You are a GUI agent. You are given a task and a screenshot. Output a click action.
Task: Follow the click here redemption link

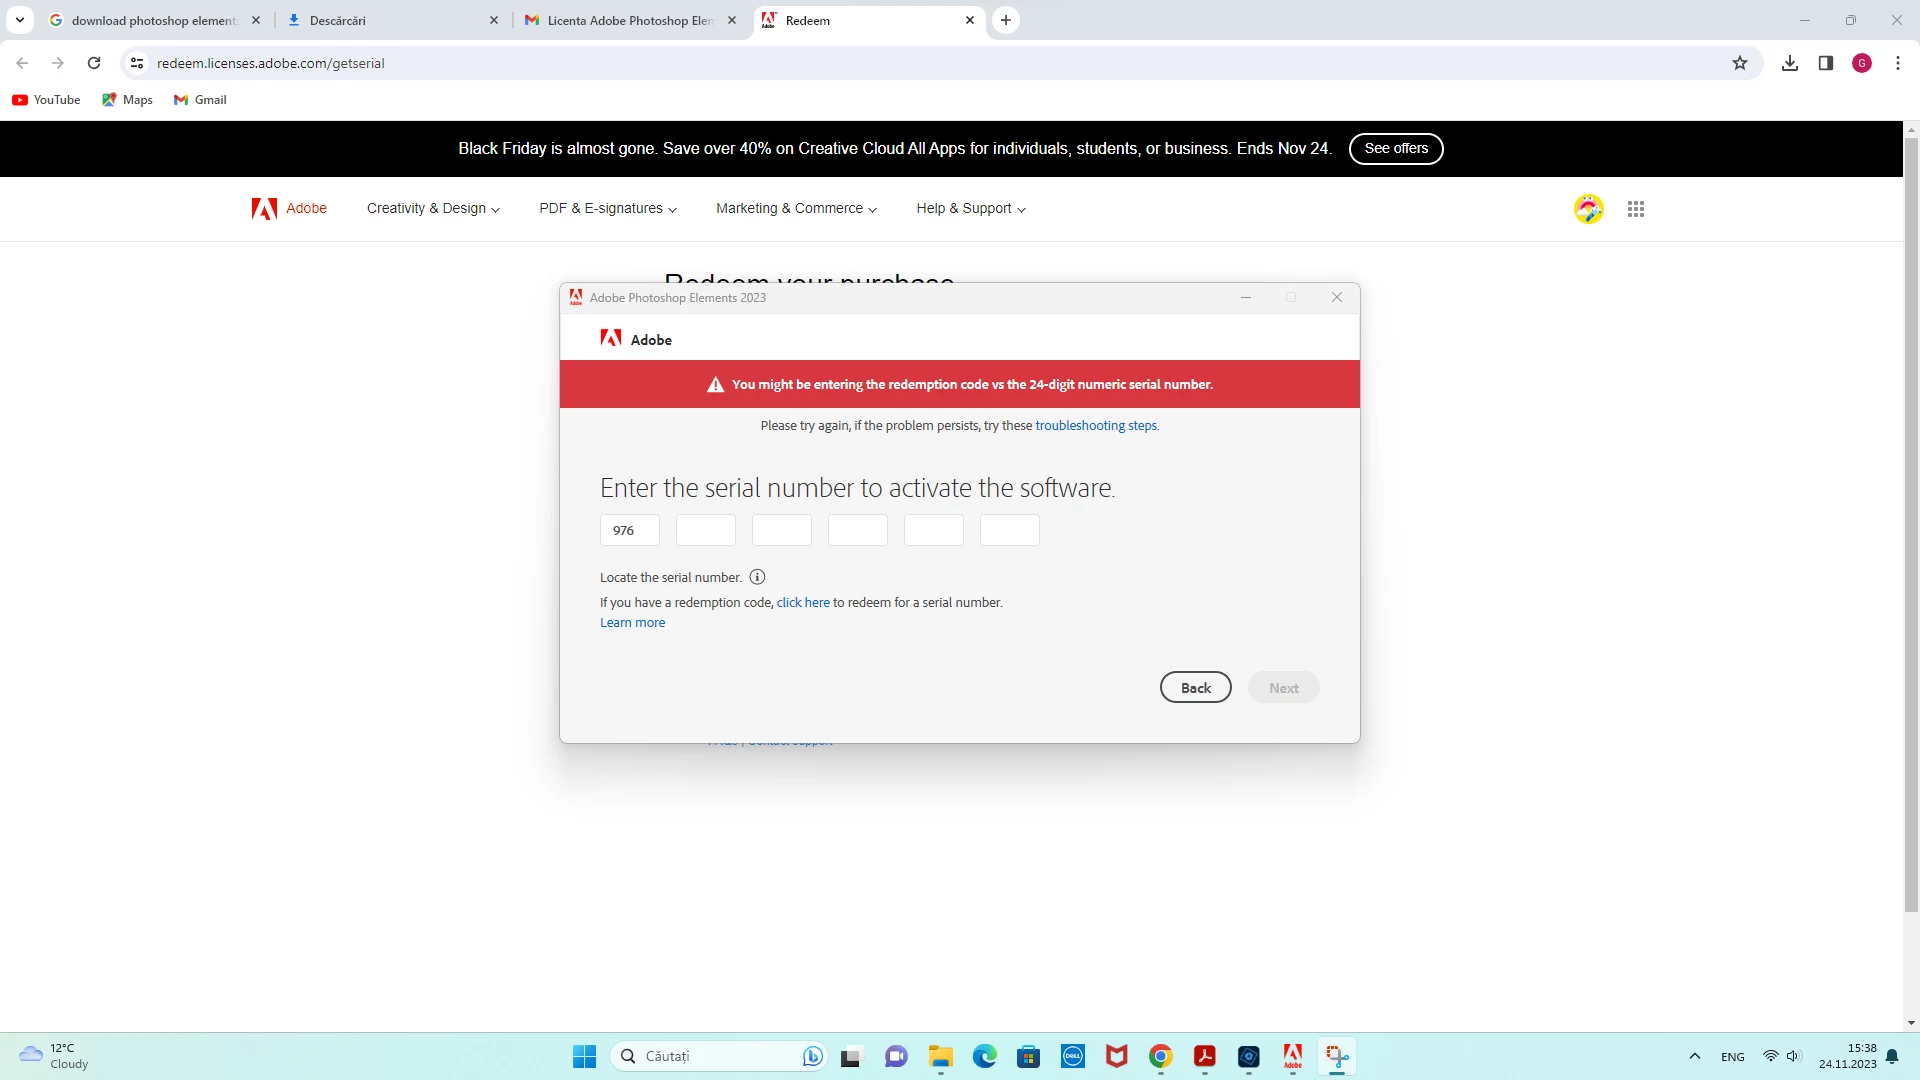803,602
